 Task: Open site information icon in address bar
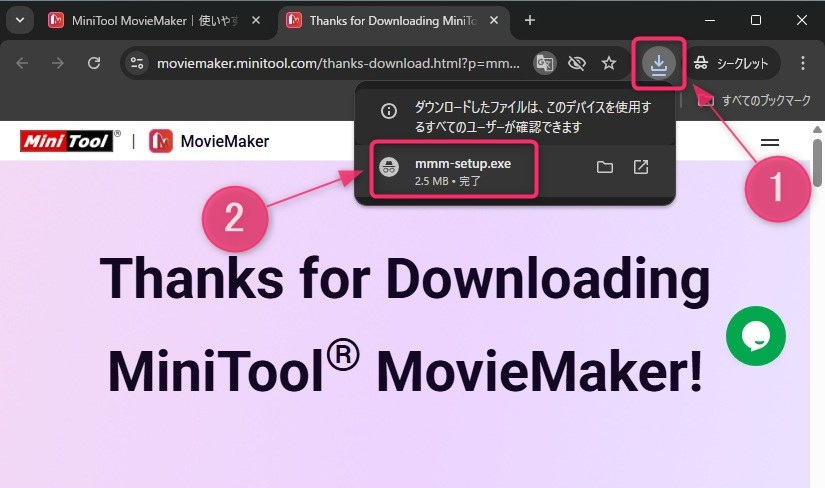click(x=138, y=63)
